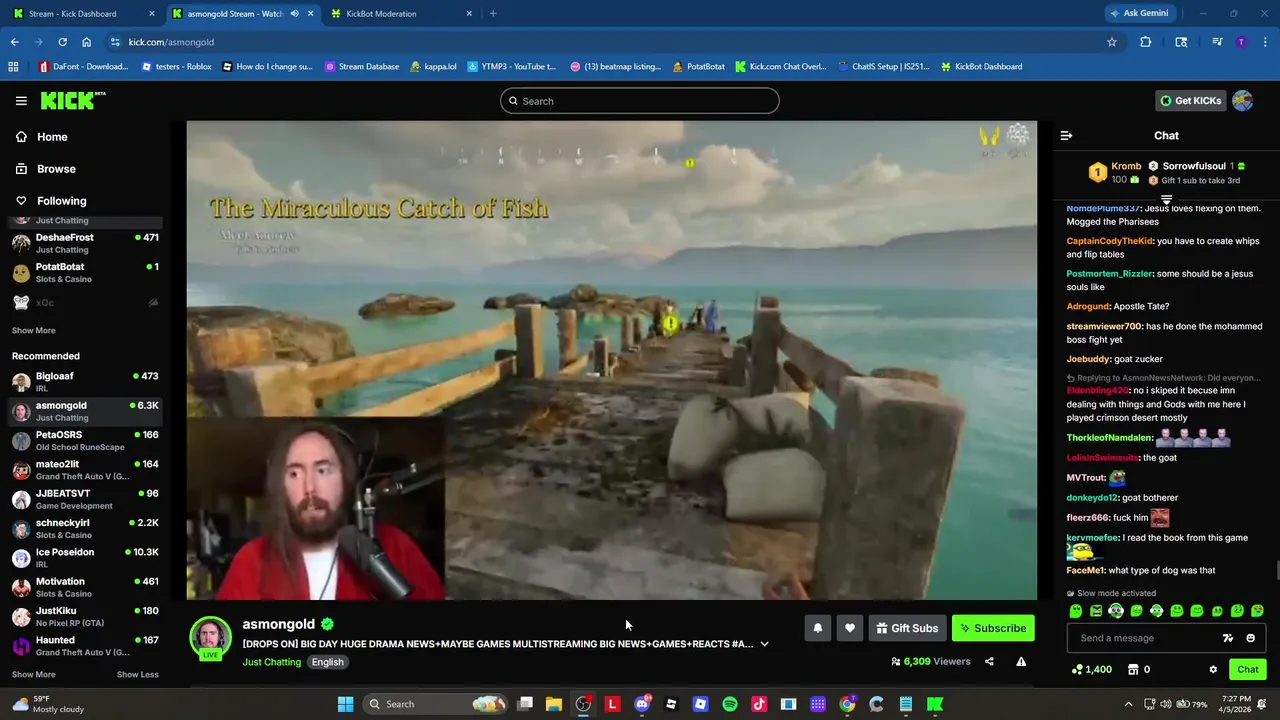The width and height of the screenshot is (1280, 720).
Task: Open the user profile avatar menu
Action: [x=1242, y=100]
